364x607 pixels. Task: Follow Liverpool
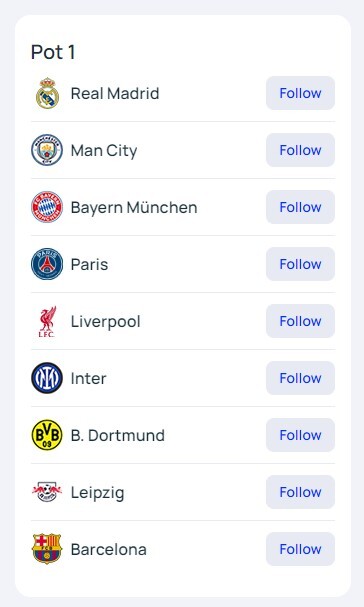300,321
